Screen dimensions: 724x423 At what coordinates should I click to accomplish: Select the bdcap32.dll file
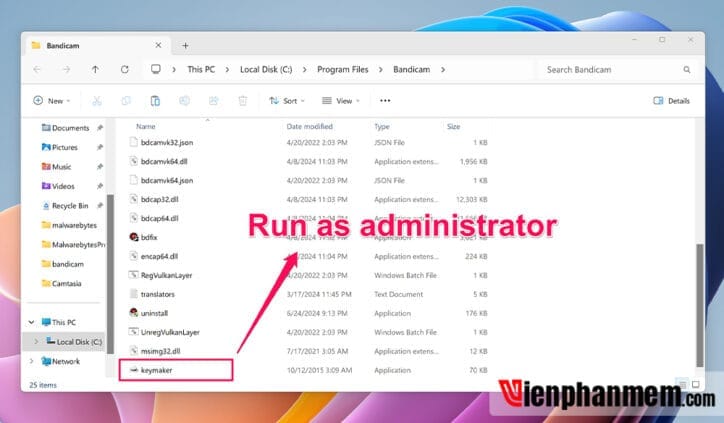(159, 199)
